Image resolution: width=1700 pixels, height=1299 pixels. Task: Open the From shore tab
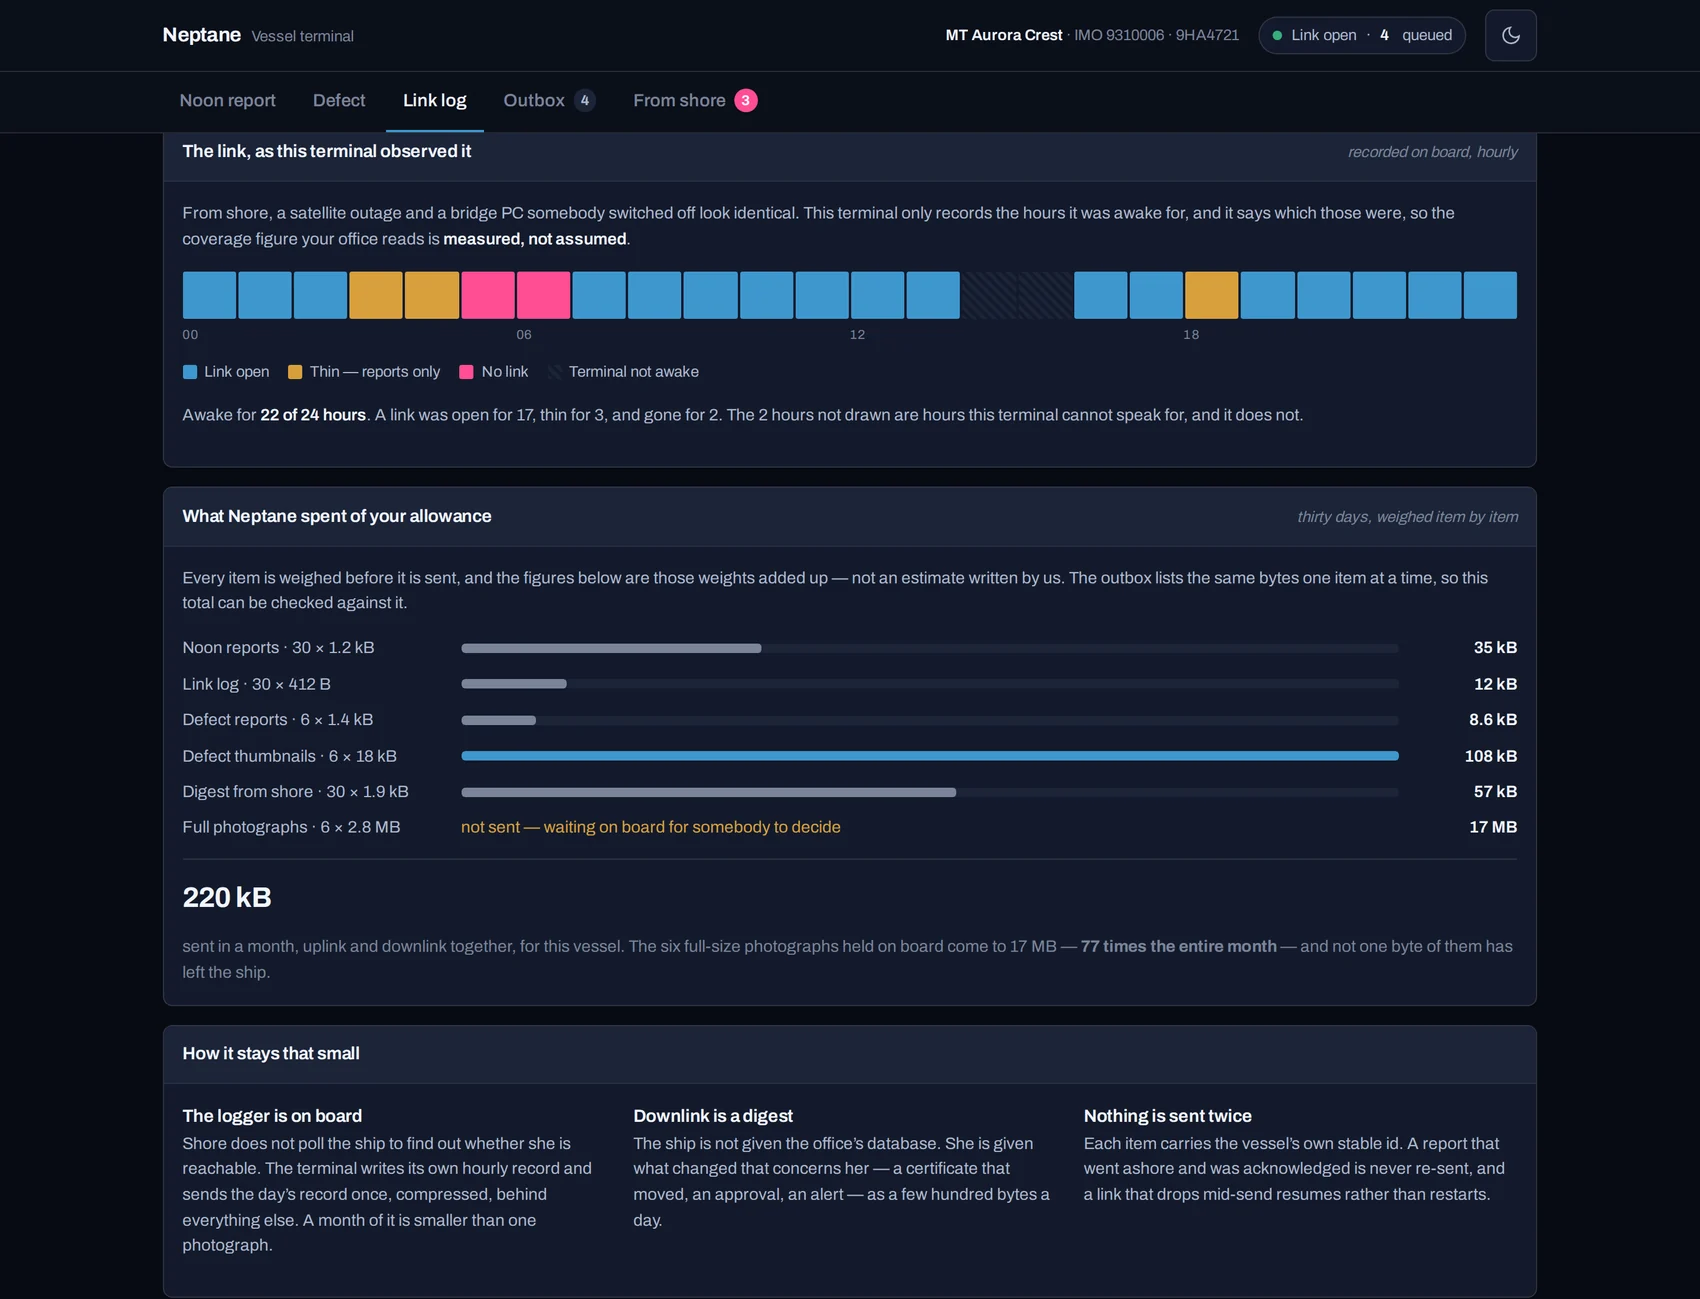point(695,100)
